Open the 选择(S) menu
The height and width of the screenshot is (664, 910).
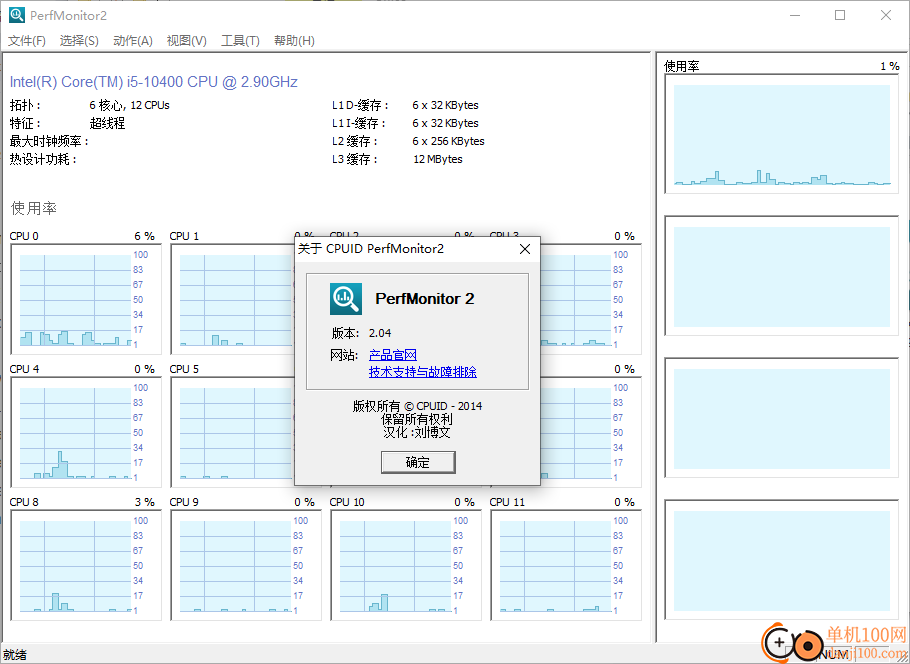[79, 41]
